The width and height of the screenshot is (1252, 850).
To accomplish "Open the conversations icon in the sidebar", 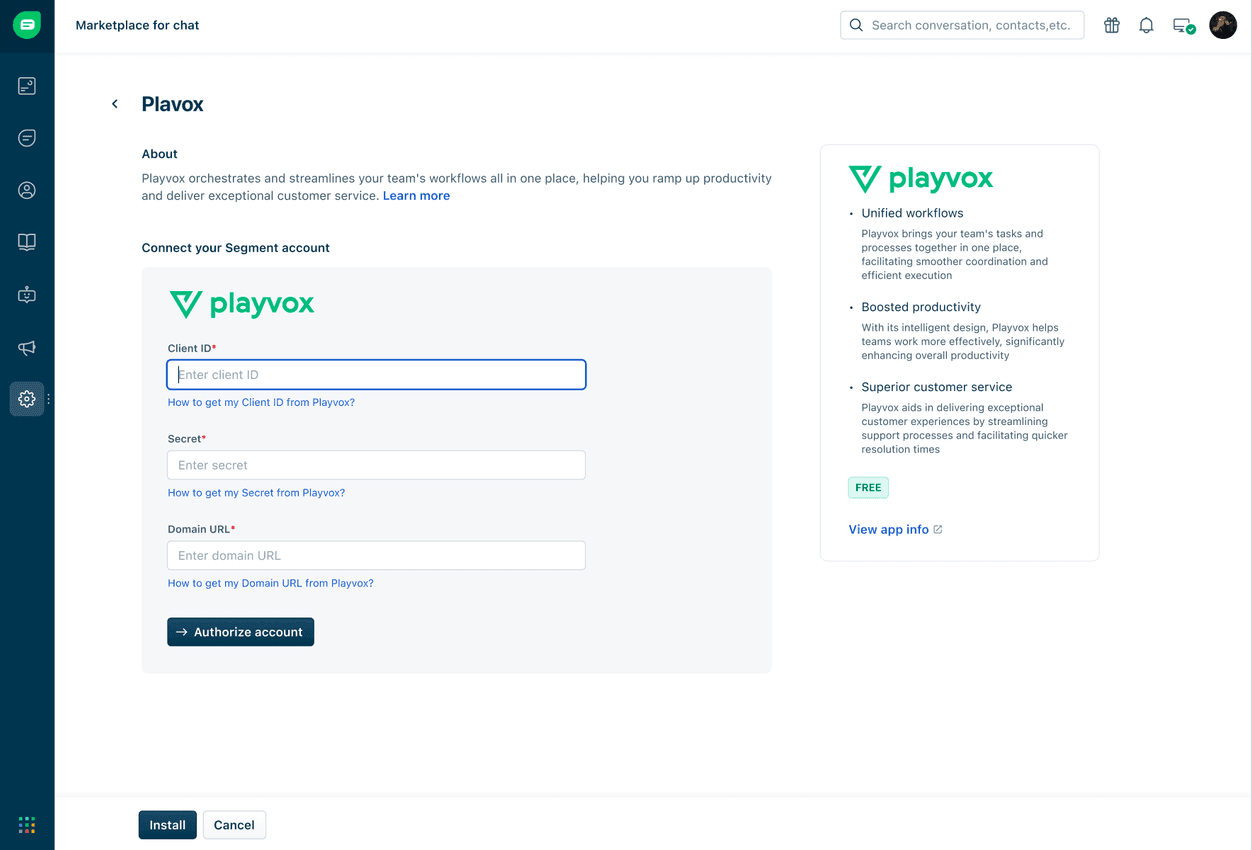I will point(27,137).
